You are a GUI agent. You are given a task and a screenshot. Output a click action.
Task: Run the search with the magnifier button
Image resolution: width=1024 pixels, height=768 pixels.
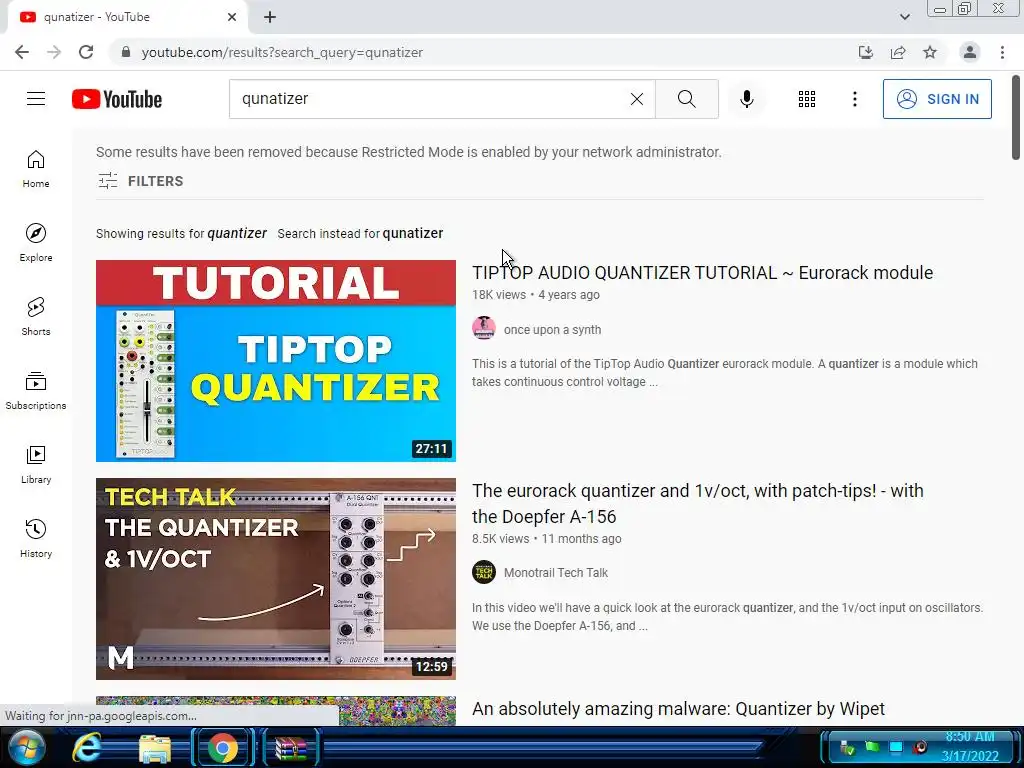point(686,99)
